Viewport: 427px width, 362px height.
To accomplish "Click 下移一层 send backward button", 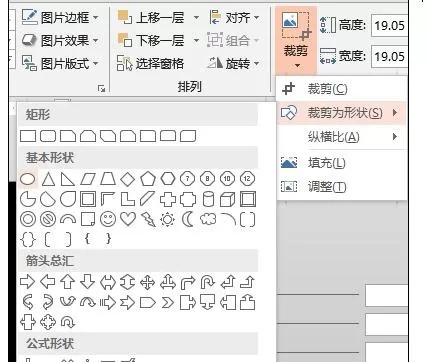I will click(152, 40).
